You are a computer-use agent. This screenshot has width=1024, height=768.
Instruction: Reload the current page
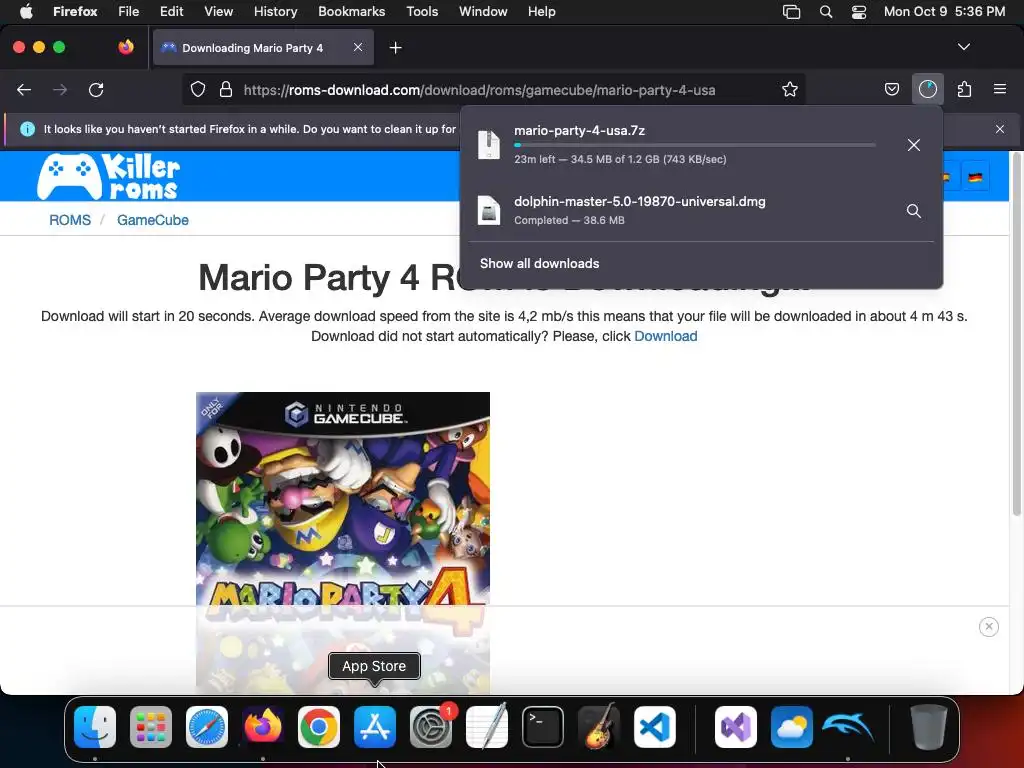(96, 90)
